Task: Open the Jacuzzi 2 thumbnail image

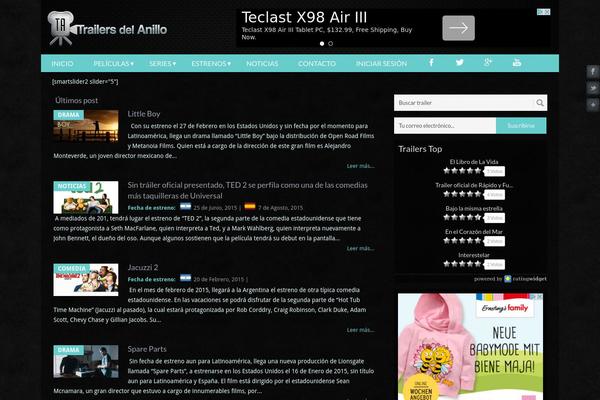Action: click(x=86, y=280)
